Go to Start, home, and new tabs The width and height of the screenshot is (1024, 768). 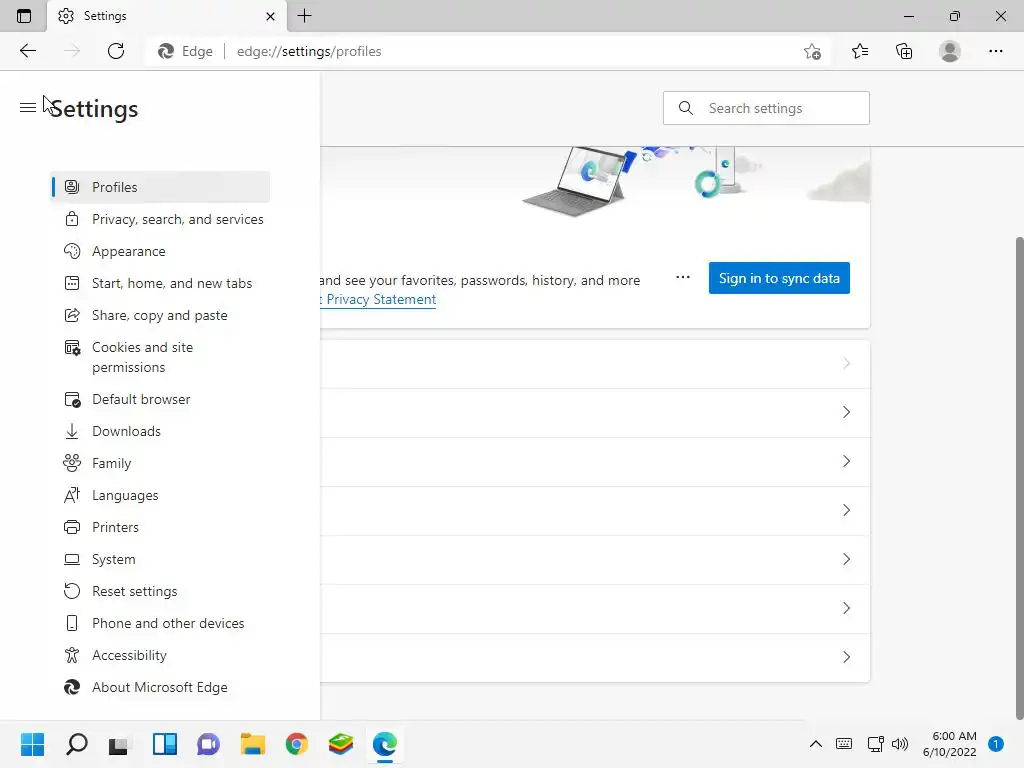click(x=160, y=283)
